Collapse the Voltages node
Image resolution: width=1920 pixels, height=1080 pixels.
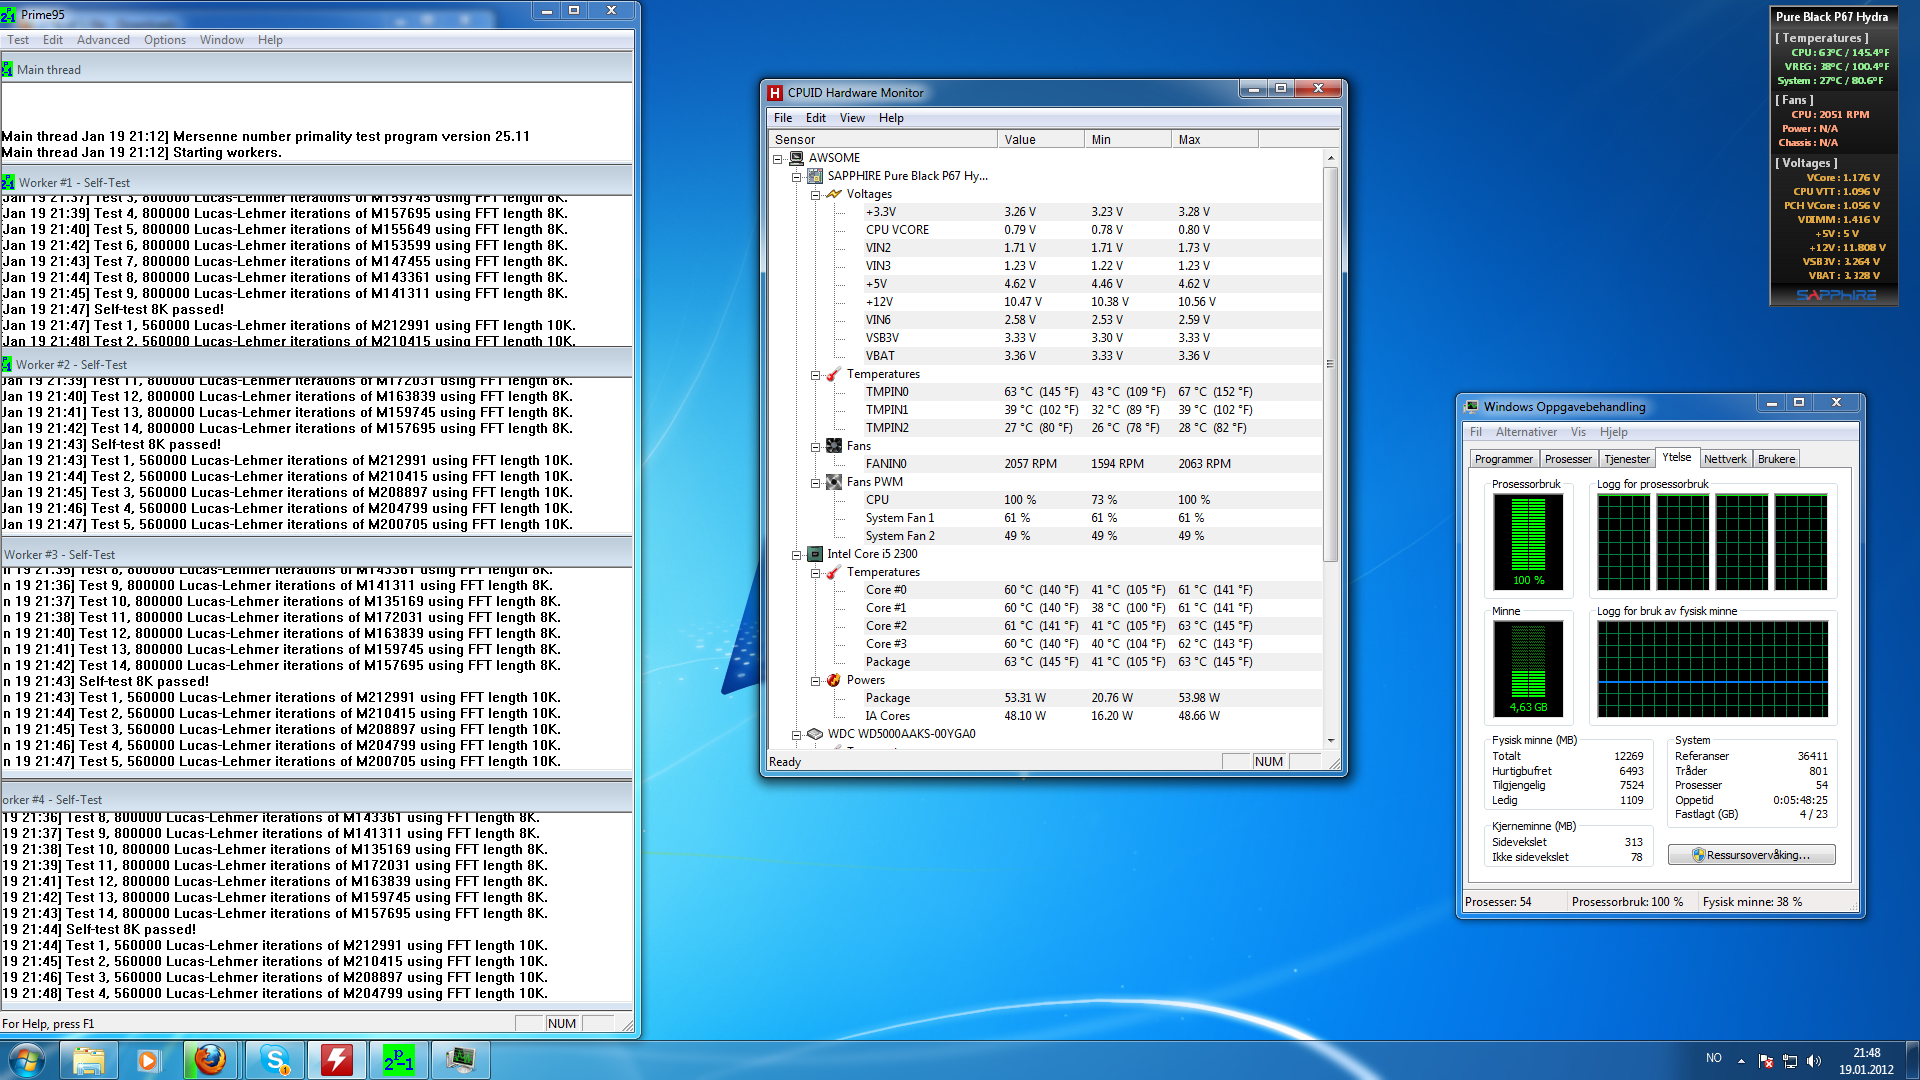click(x=815, y=195)
